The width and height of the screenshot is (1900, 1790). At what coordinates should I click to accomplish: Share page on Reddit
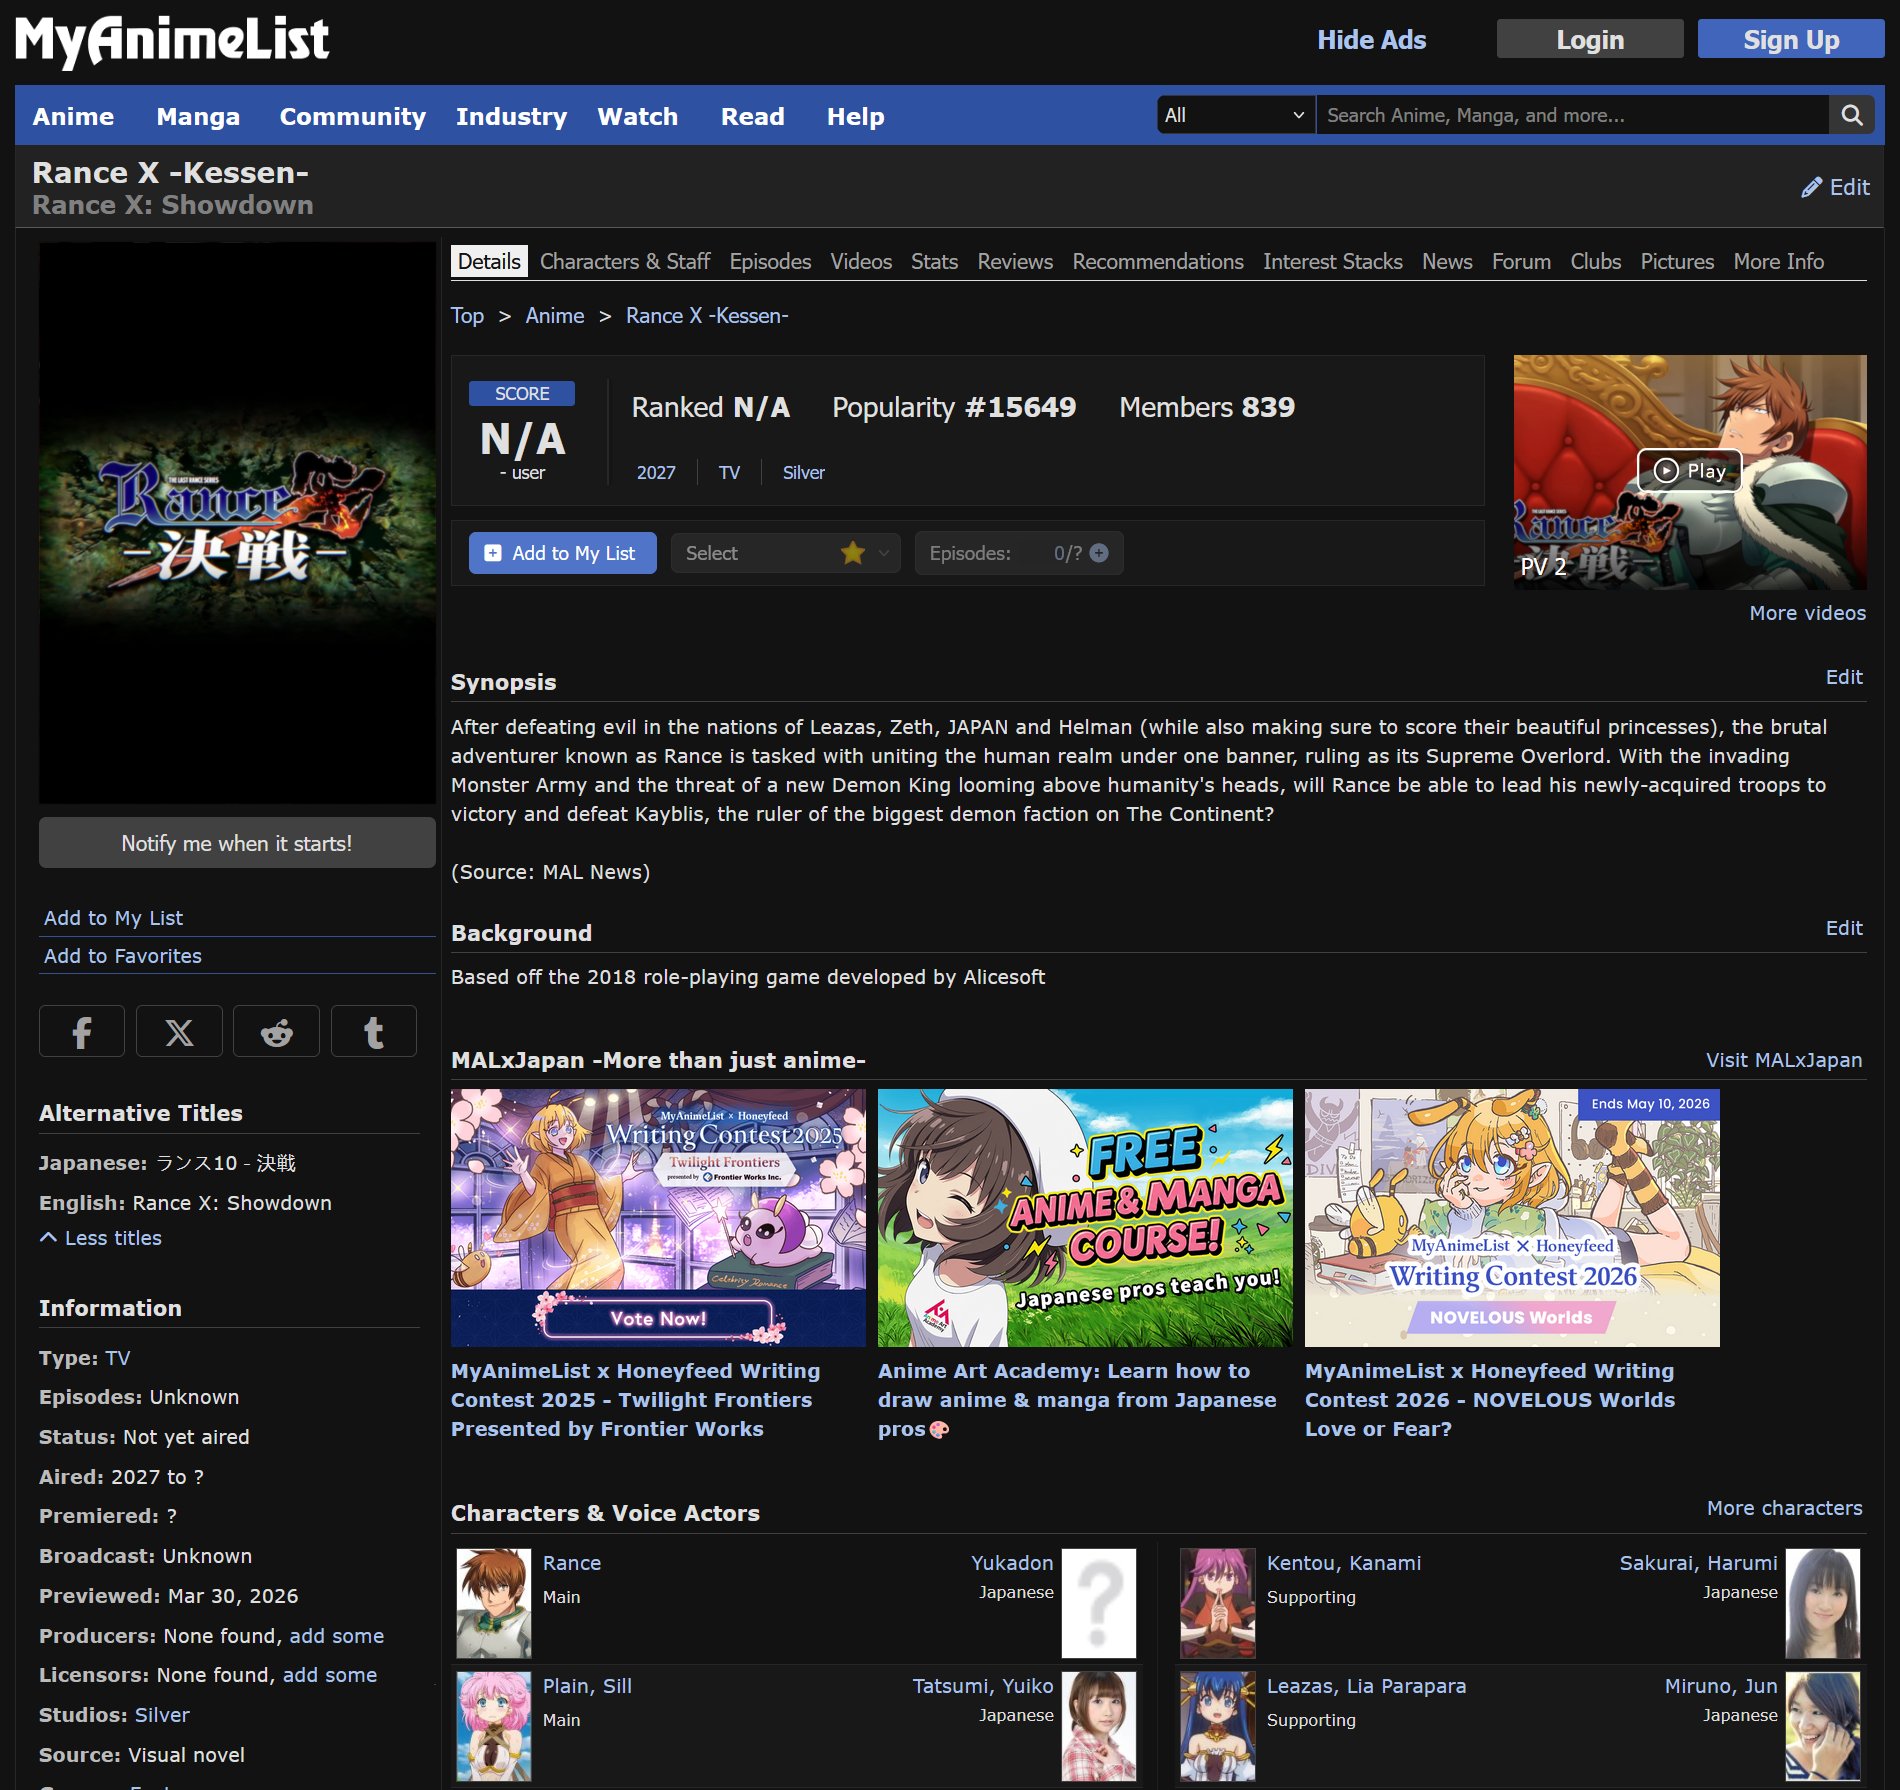point(276,1031)
